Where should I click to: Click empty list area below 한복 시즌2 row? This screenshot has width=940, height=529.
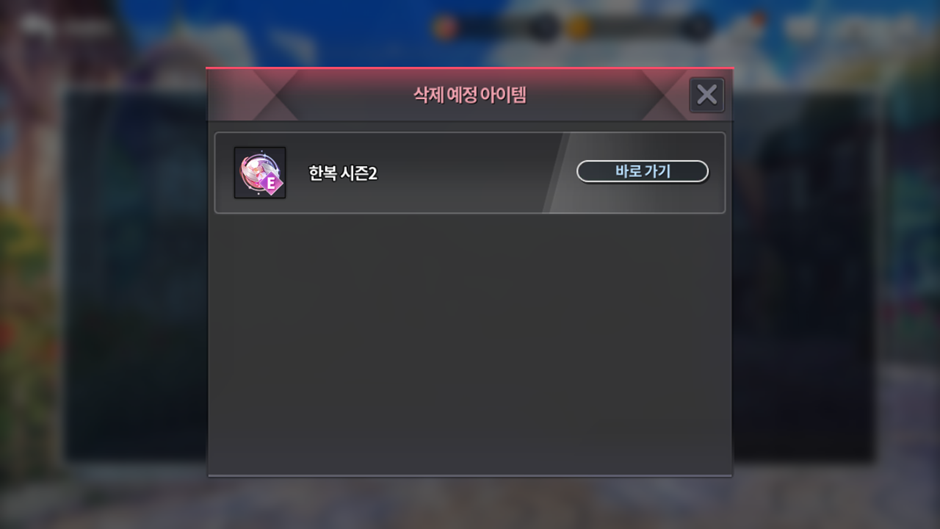pos(469,345)
